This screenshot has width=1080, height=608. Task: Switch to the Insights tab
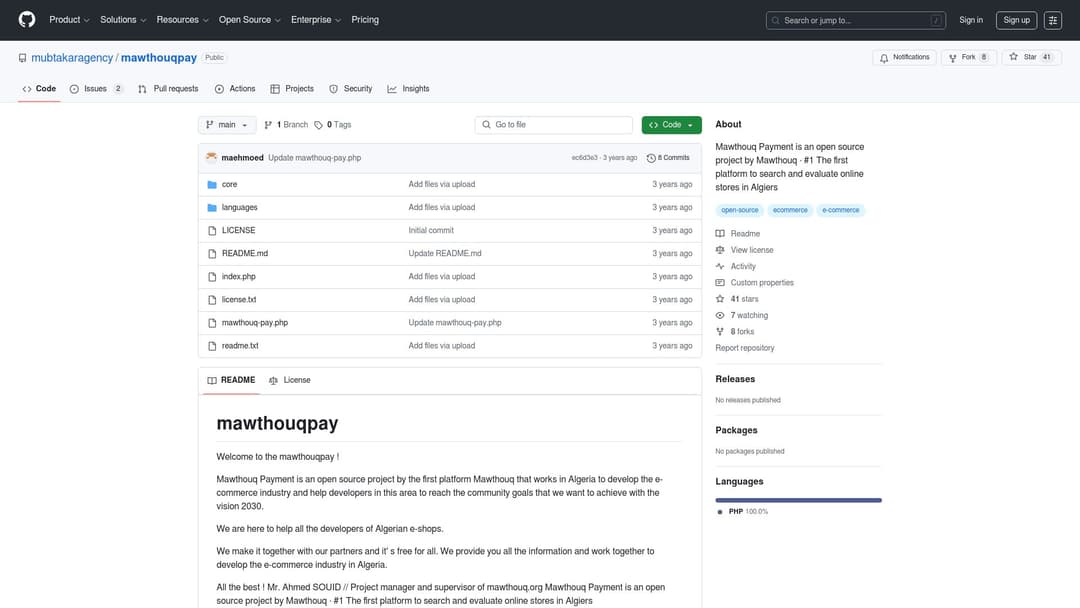tap(408, 89)
